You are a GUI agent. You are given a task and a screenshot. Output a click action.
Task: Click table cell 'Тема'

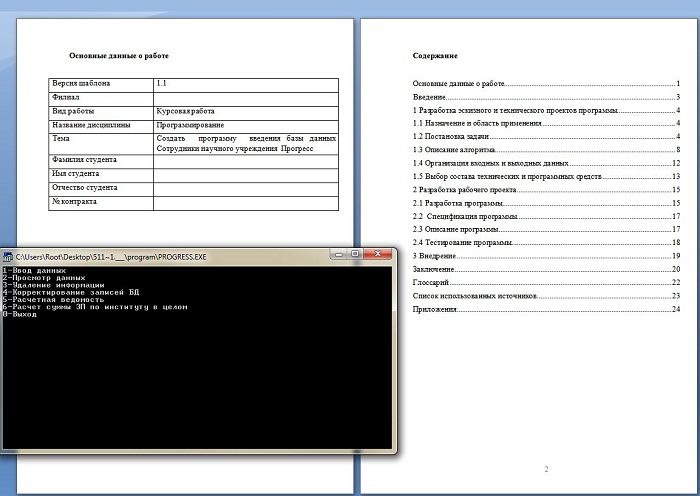pos(101,144)
